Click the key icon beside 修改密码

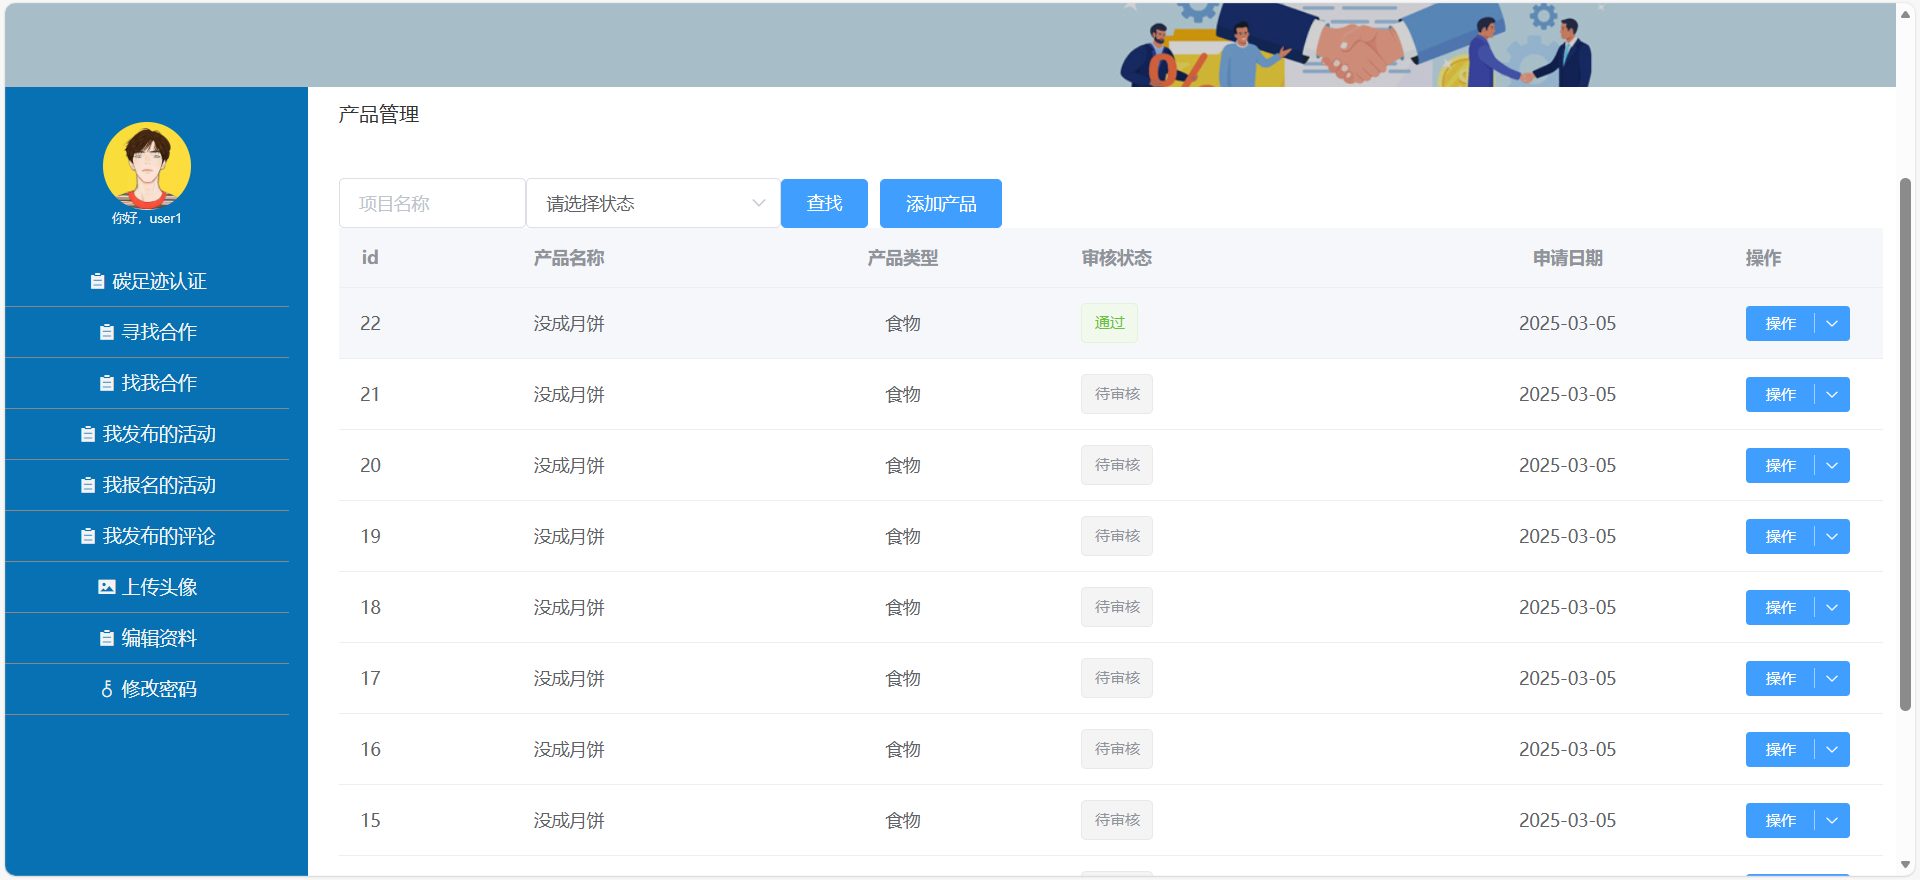107,690
